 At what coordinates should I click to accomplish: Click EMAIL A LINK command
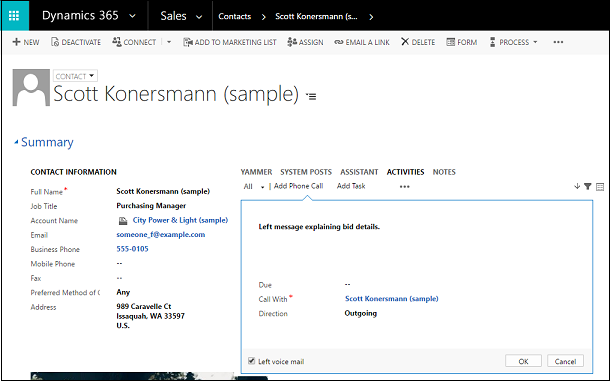pos(362,42)
